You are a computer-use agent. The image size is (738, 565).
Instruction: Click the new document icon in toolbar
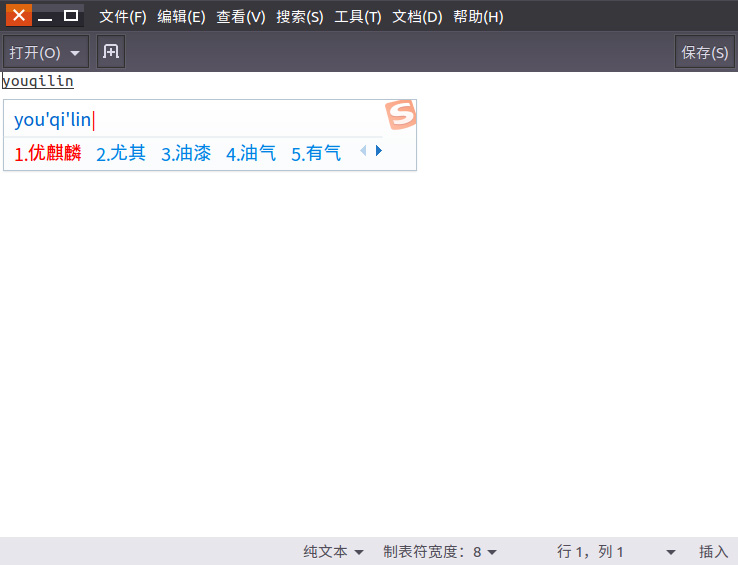(111, 51)
